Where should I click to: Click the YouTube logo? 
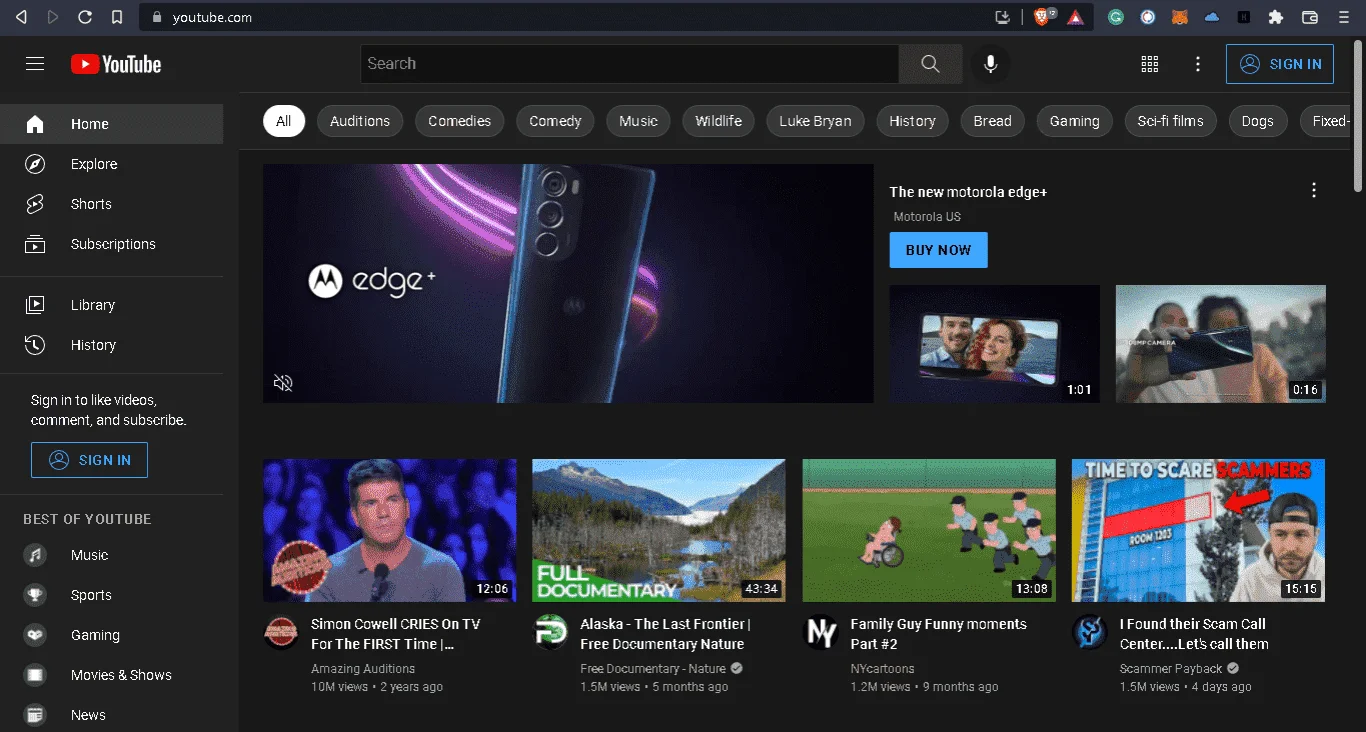116,64
